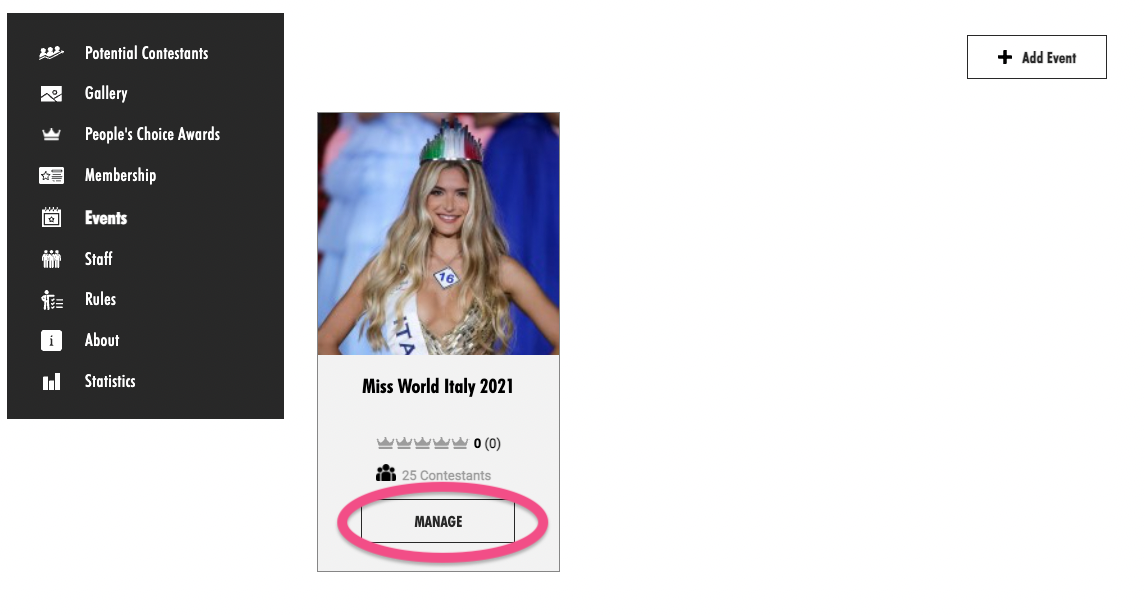
Task: Click the Events calendar icon
Action: coord(51,217)
